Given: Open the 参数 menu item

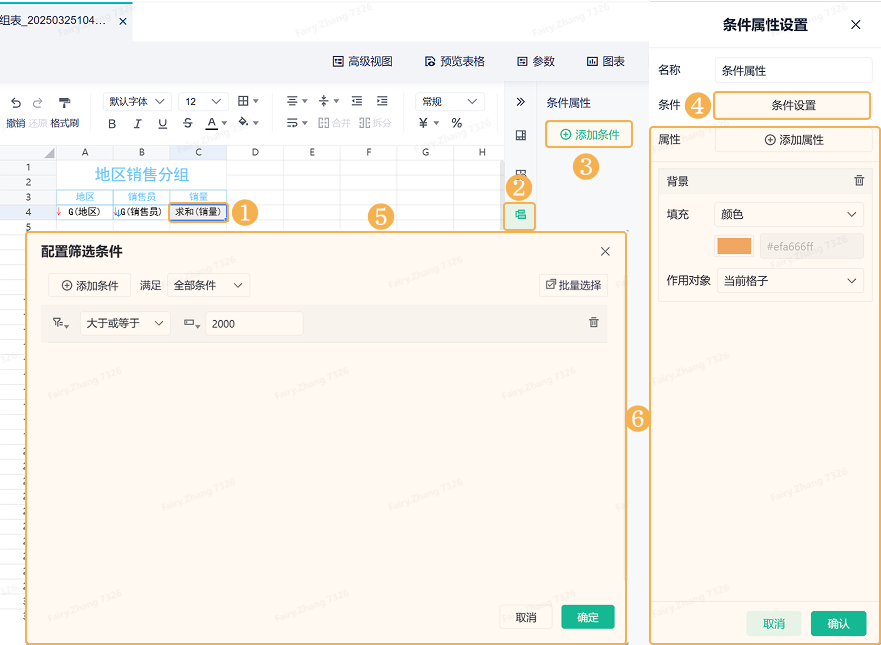Looking at the screenshot, I should pos(536,62).
